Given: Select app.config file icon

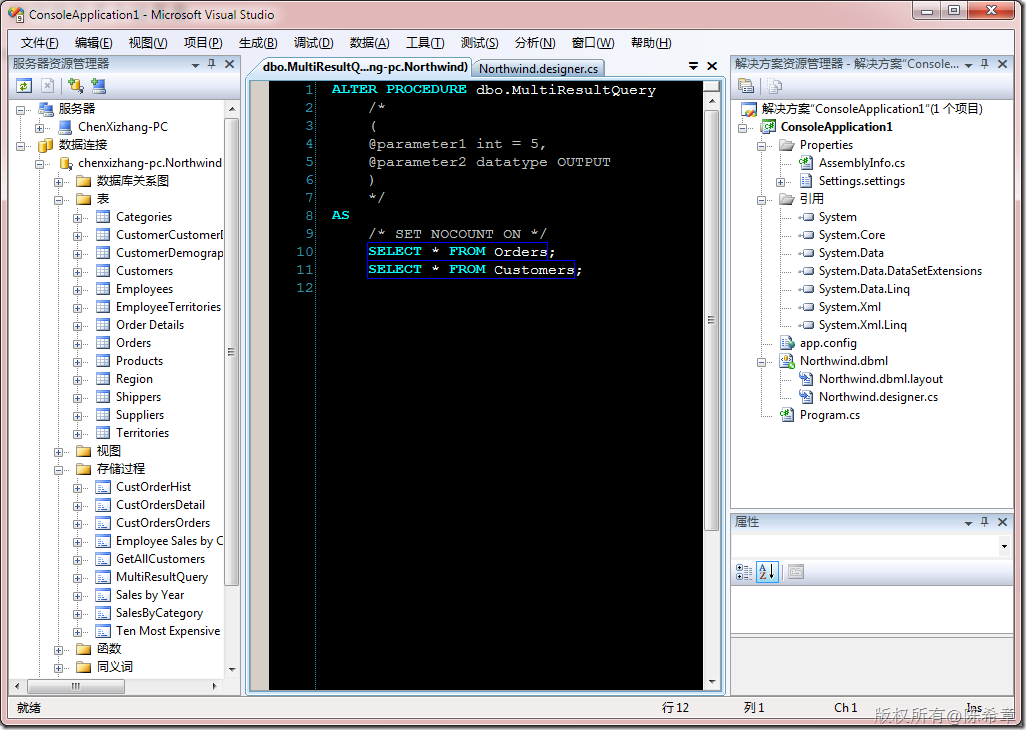Looking at the screenshot, I should point(787,343).
